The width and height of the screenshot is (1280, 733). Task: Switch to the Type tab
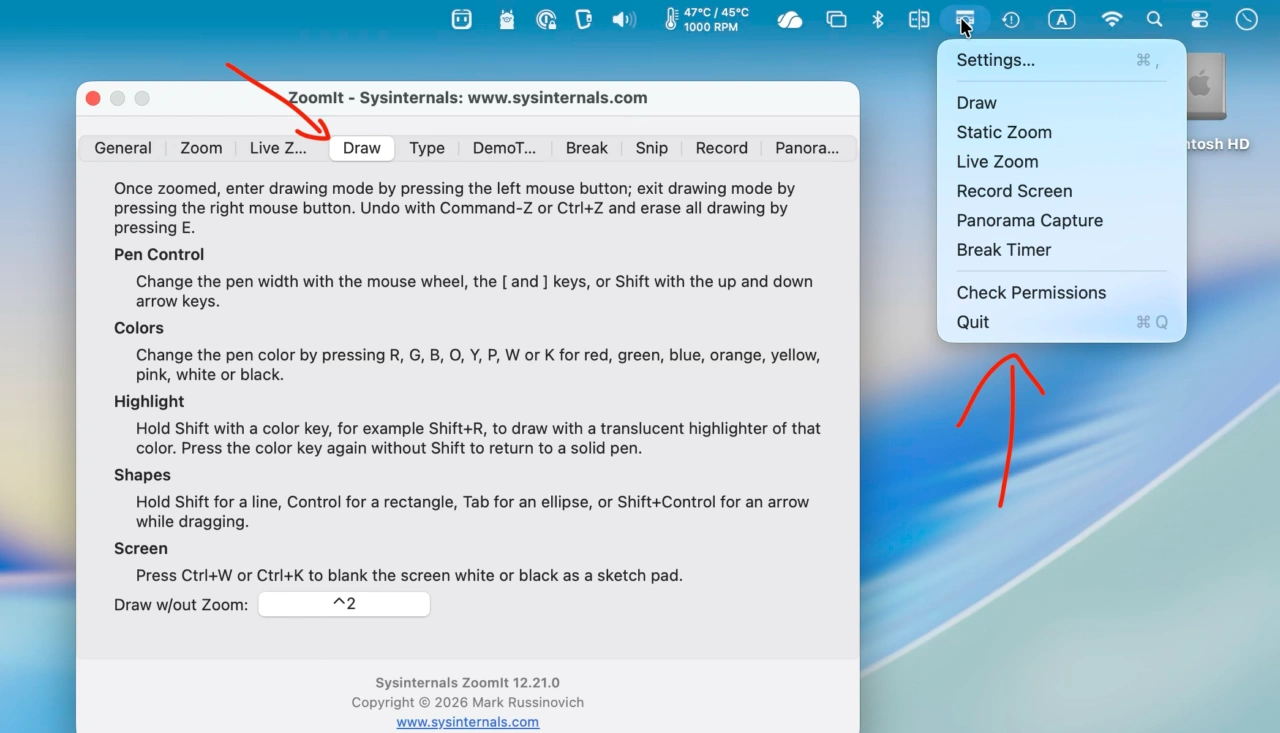[427, 148]
